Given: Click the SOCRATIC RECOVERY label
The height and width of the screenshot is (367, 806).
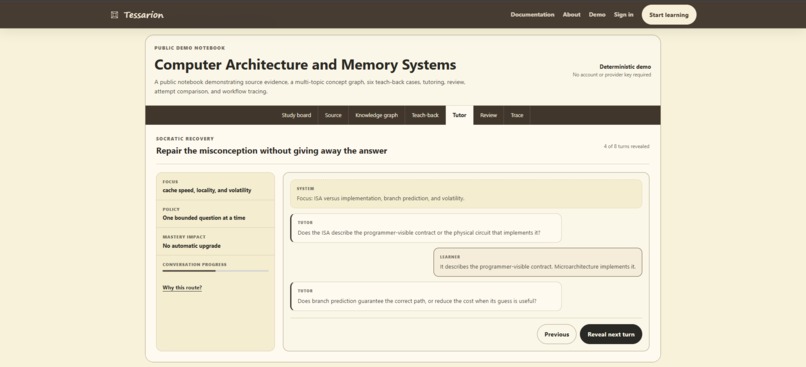Looking at the screenshot, I should click(x=185, y=139).
